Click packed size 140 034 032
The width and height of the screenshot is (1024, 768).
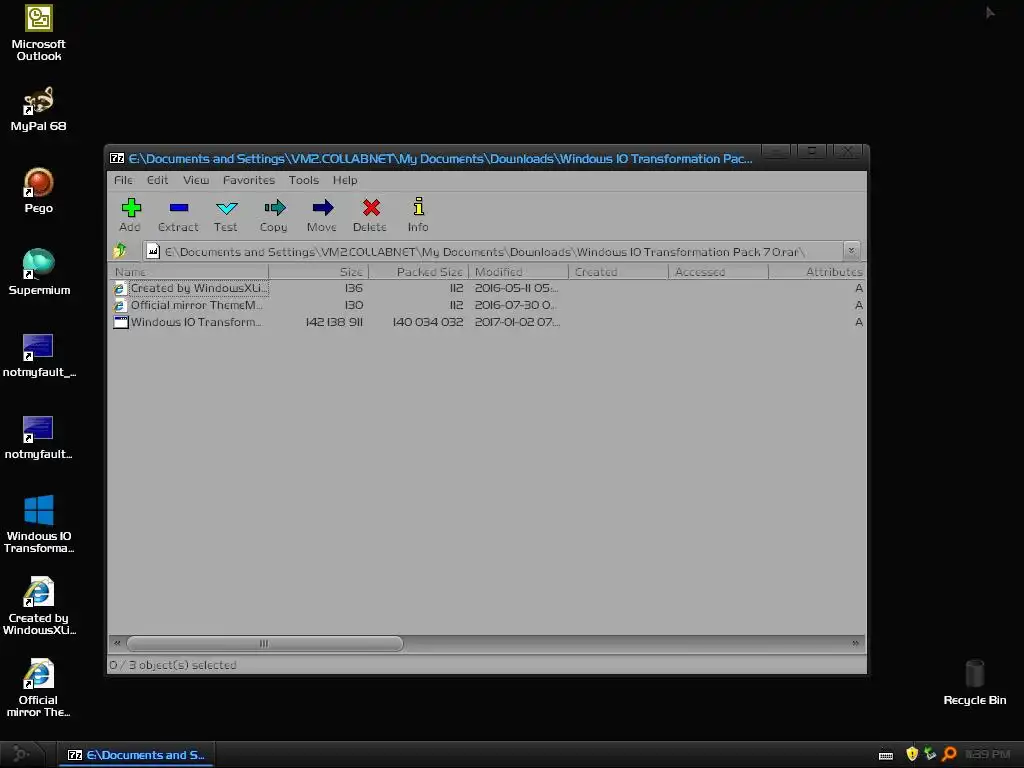tap(428, 322)
